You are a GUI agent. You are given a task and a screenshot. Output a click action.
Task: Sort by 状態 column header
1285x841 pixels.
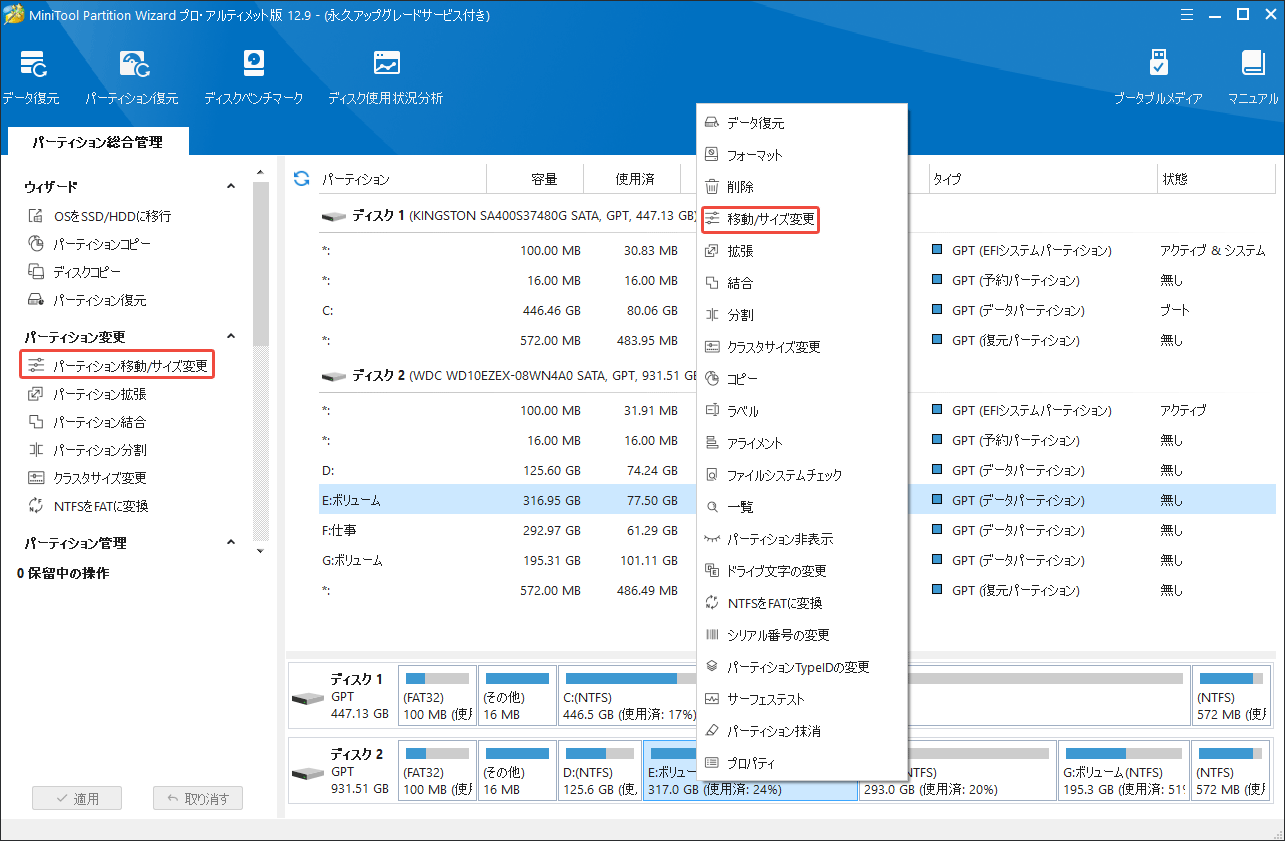pos(1216,179)
